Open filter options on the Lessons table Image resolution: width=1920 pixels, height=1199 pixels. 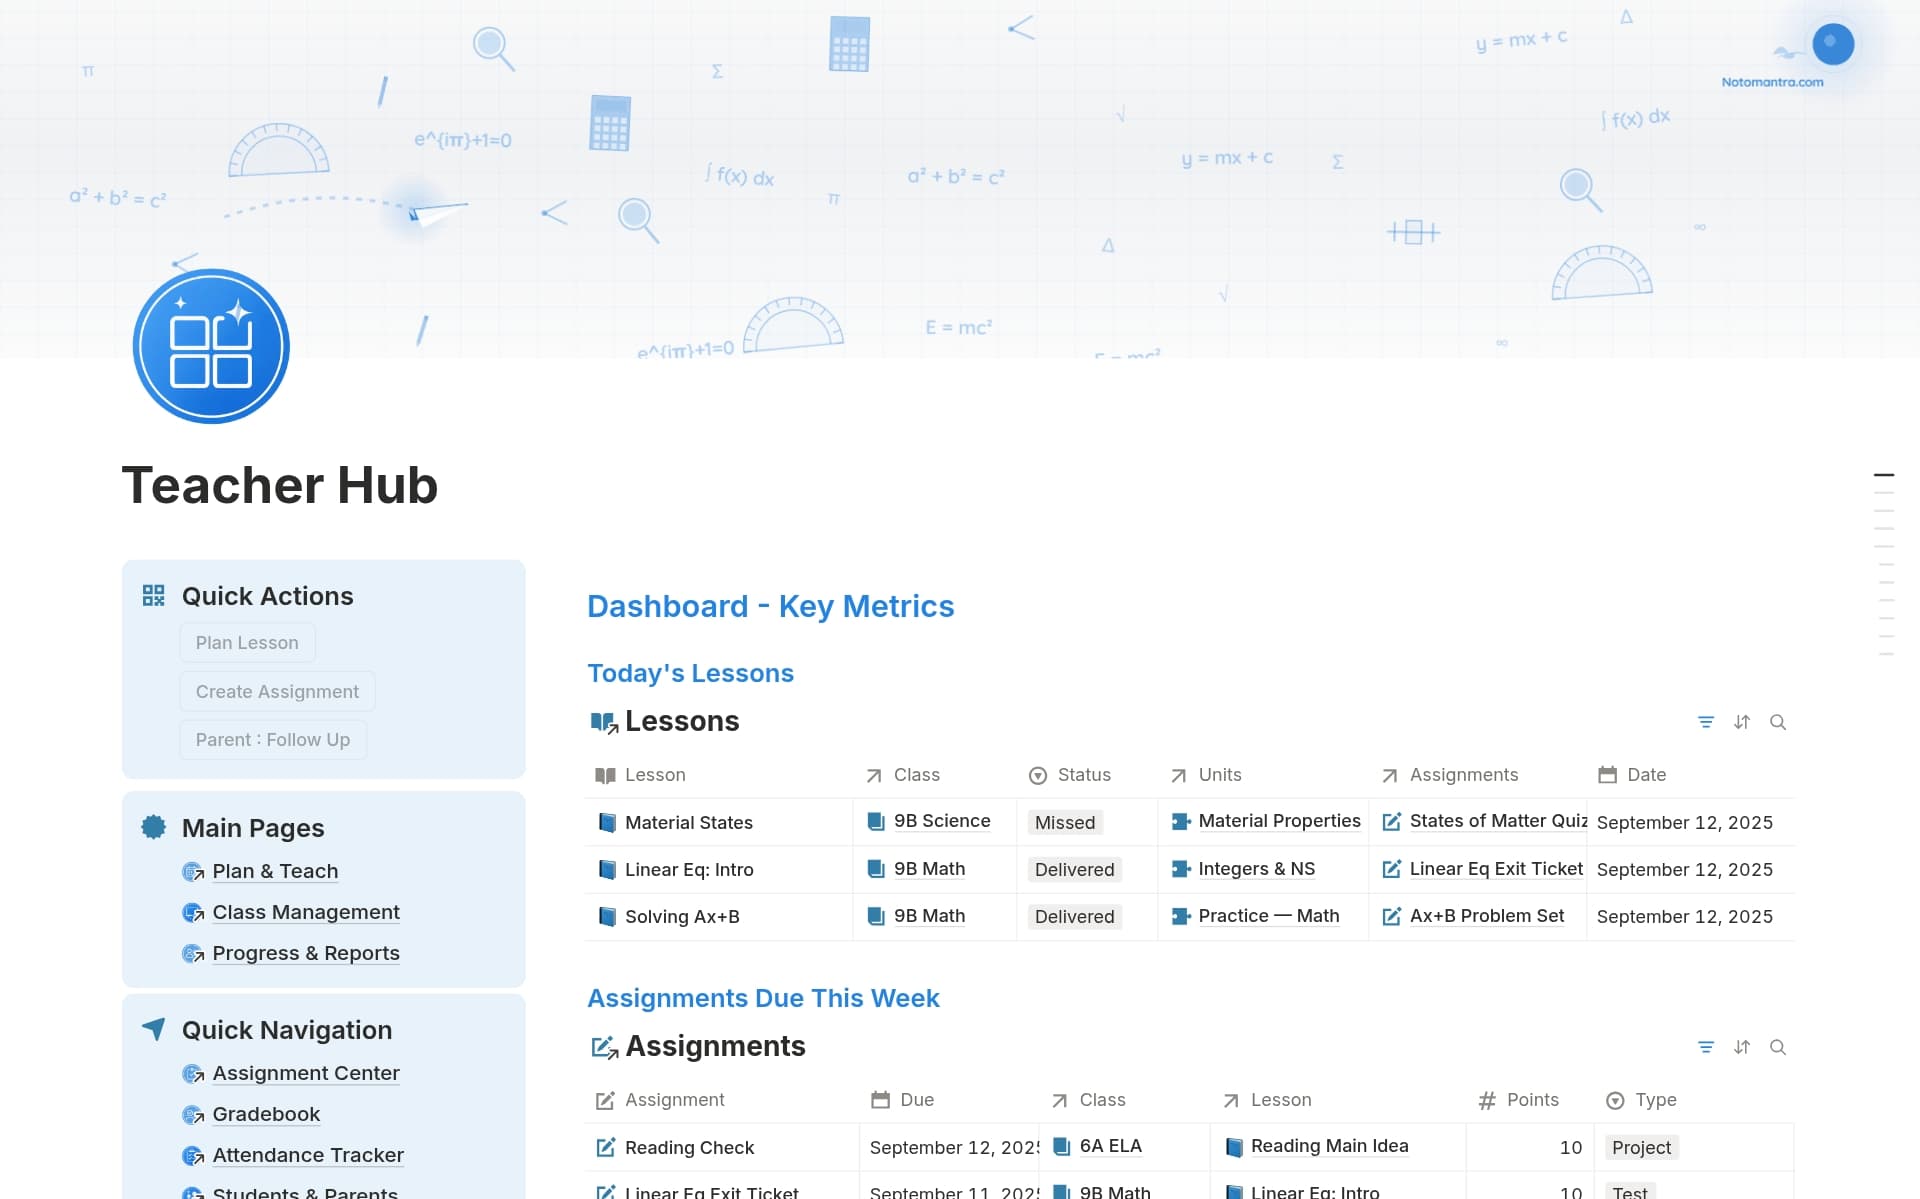pos(1705,721)
